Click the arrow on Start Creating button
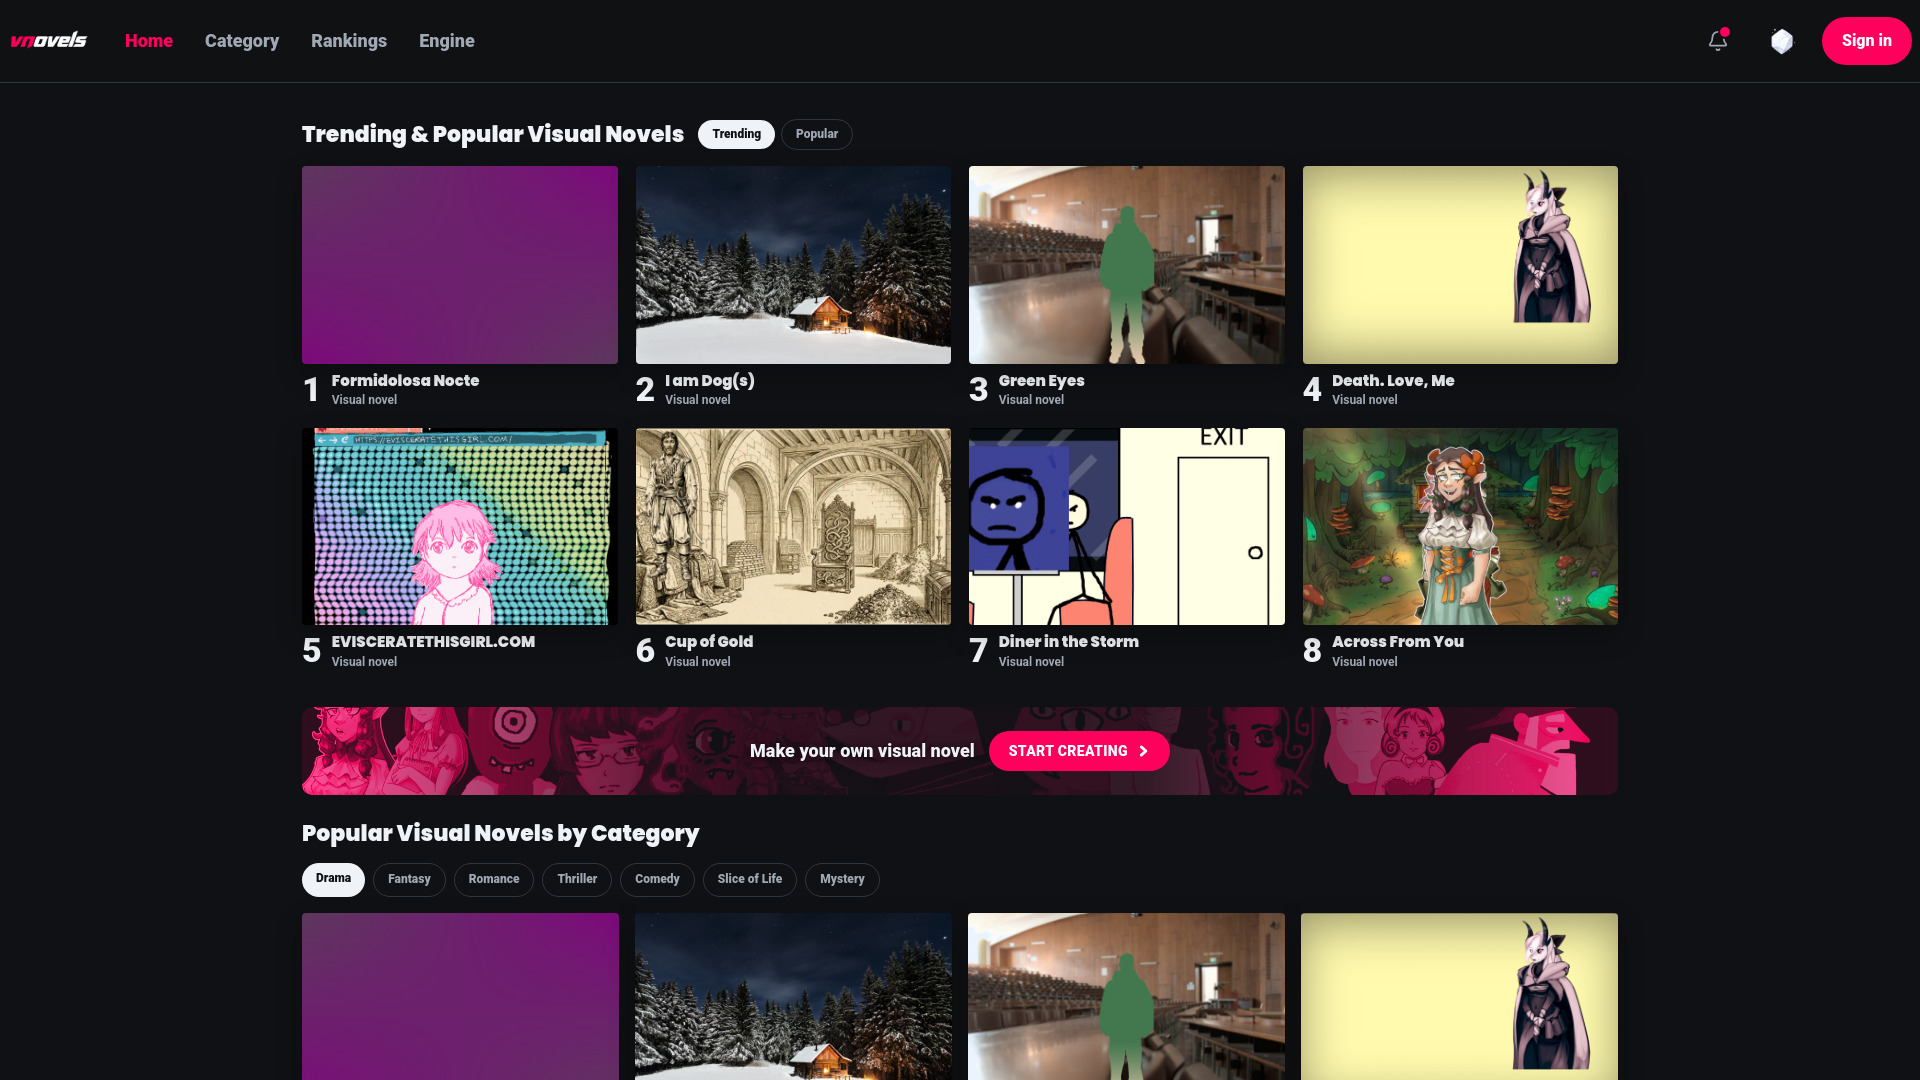 [1143, 751]
